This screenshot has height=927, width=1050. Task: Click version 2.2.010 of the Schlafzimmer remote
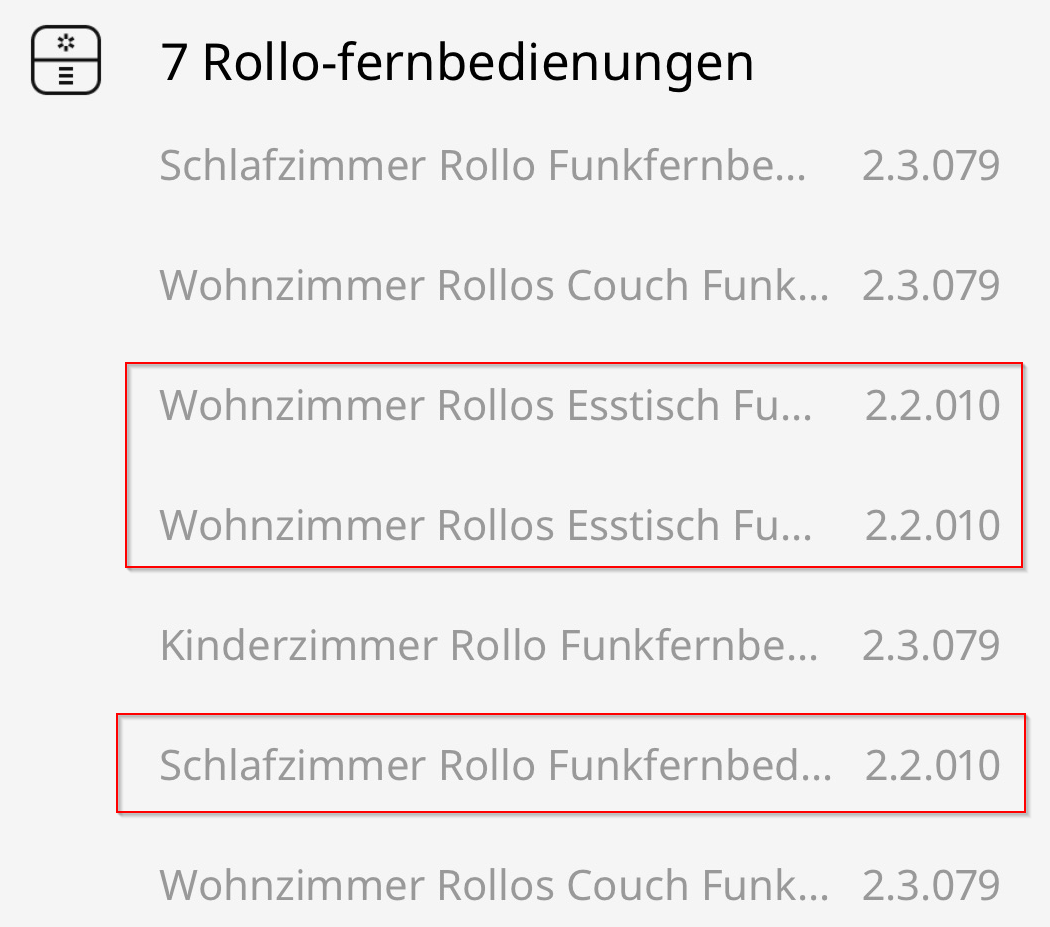tap(933, 766)
